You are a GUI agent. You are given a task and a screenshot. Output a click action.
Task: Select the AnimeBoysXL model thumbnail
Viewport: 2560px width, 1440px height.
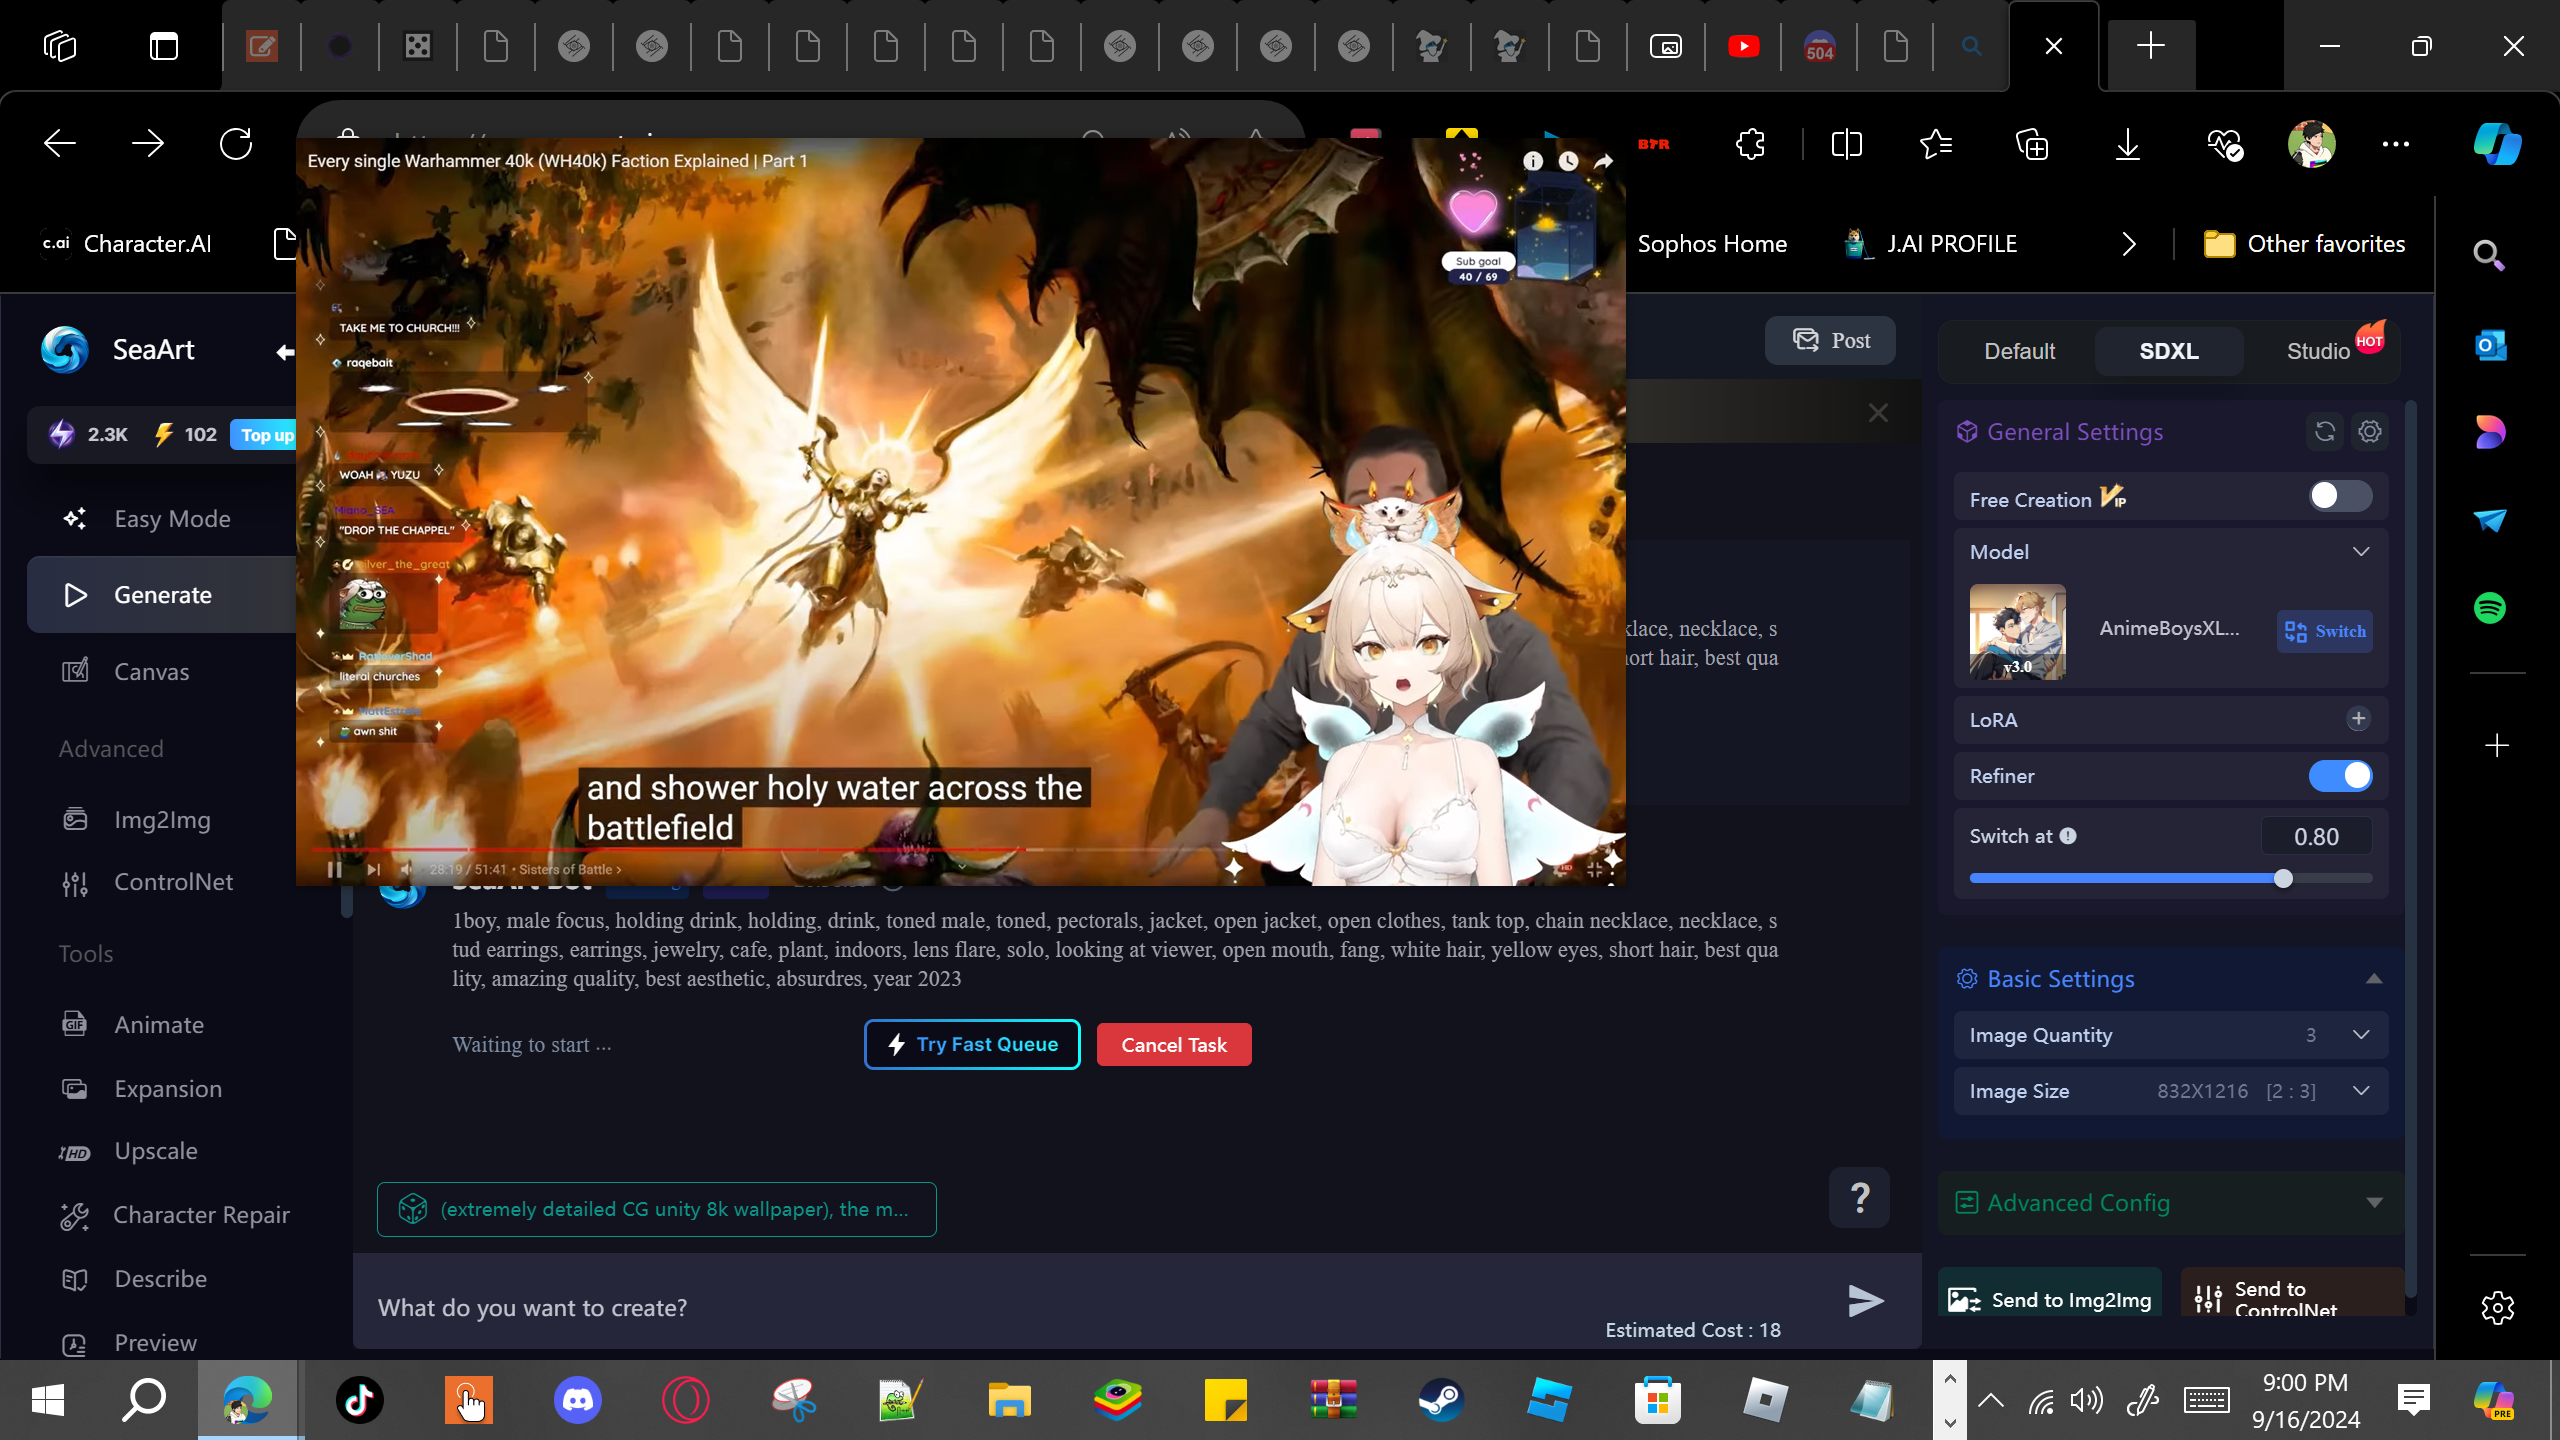[x=2018, y=632]
